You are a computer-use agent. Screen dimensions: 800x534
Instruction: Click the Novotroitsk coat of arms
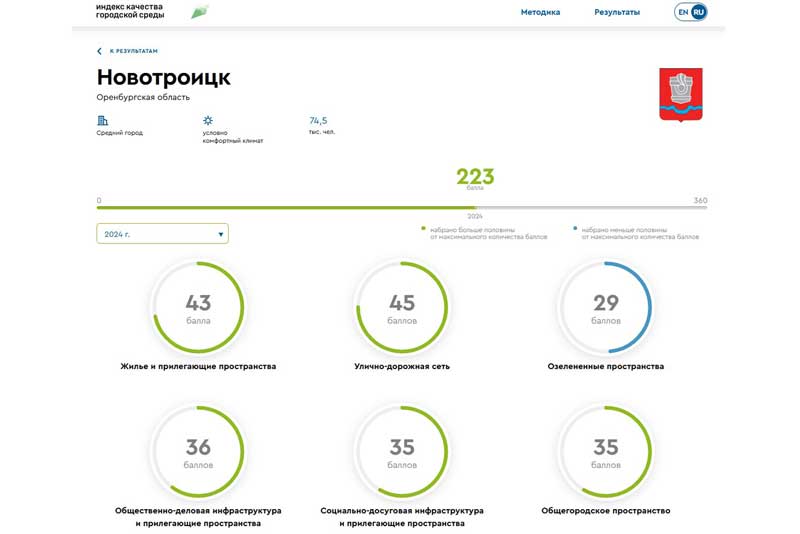(681, 94)
